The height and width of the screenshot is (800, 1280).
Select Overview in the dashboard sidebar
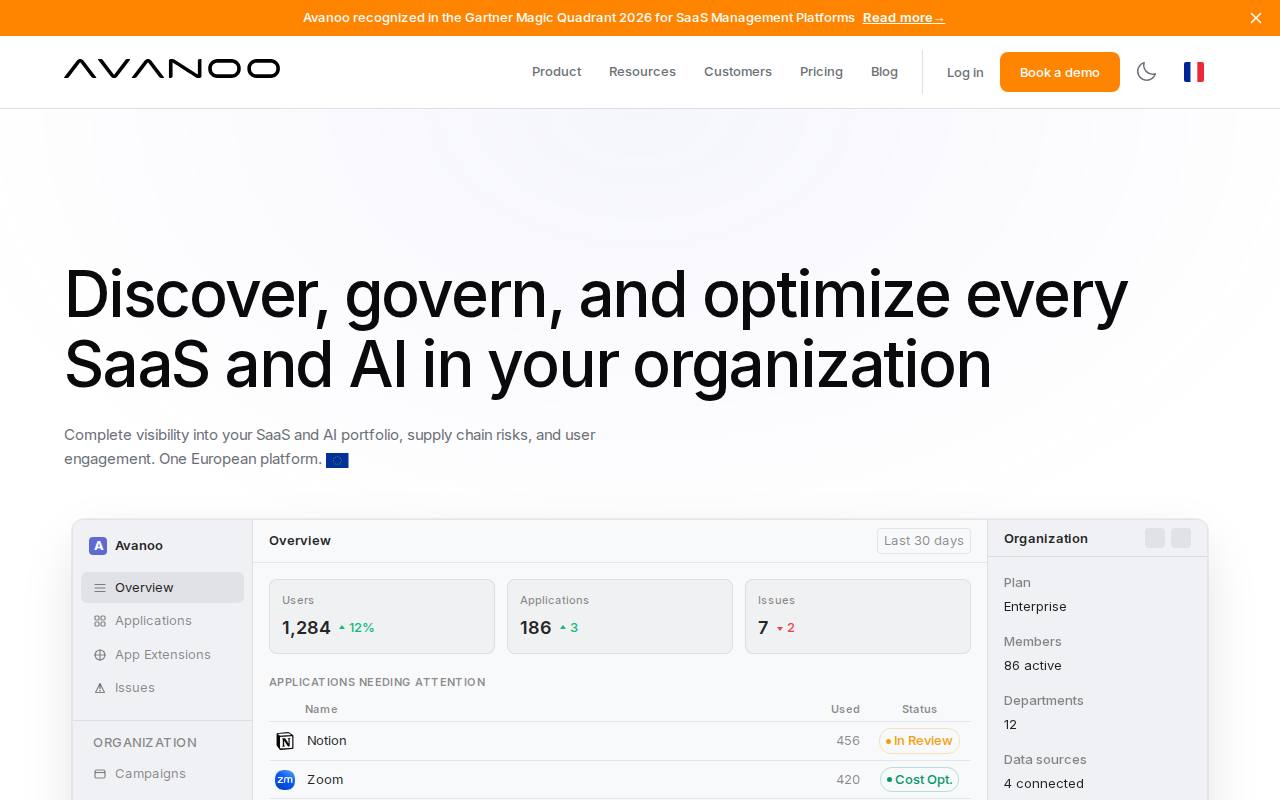tap(162, 588)
